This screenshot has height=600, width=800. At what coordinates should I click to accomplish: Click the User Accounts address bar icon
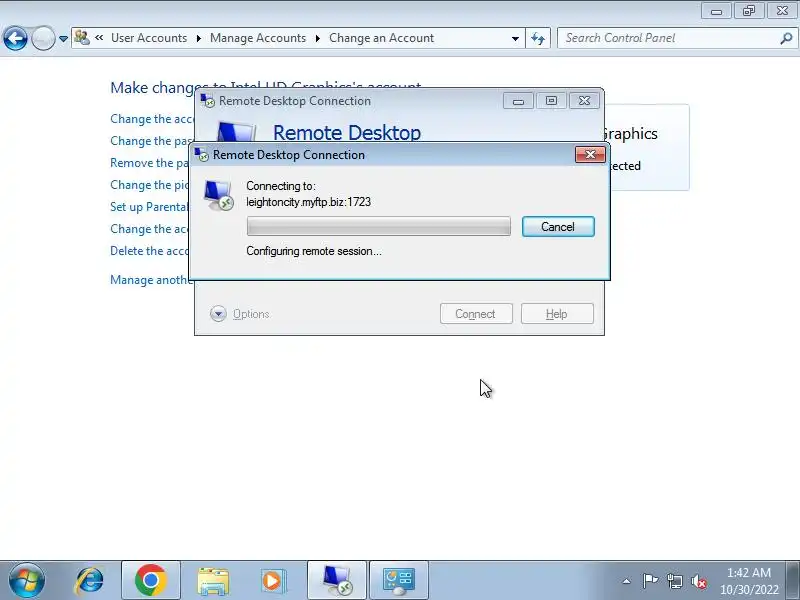coord(82,38)
